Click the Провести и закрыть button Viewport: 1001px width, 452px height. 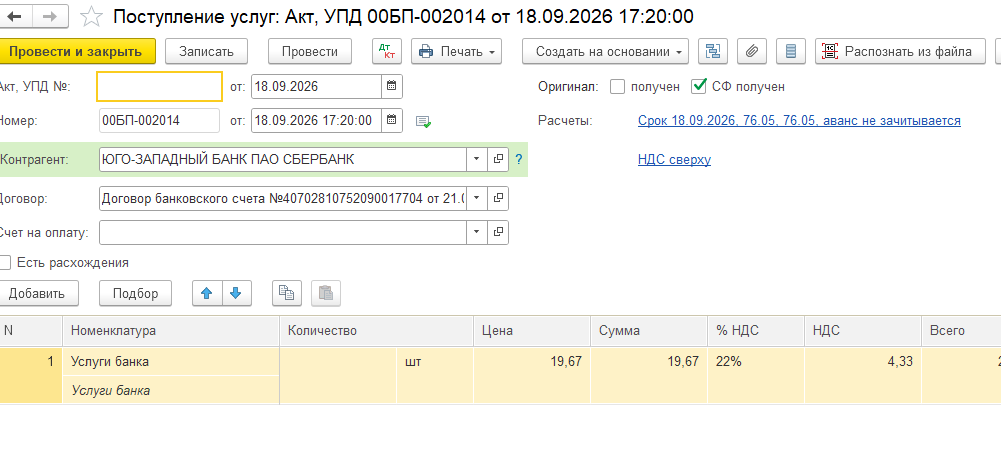pyautogui.click(x=75, y=52)
